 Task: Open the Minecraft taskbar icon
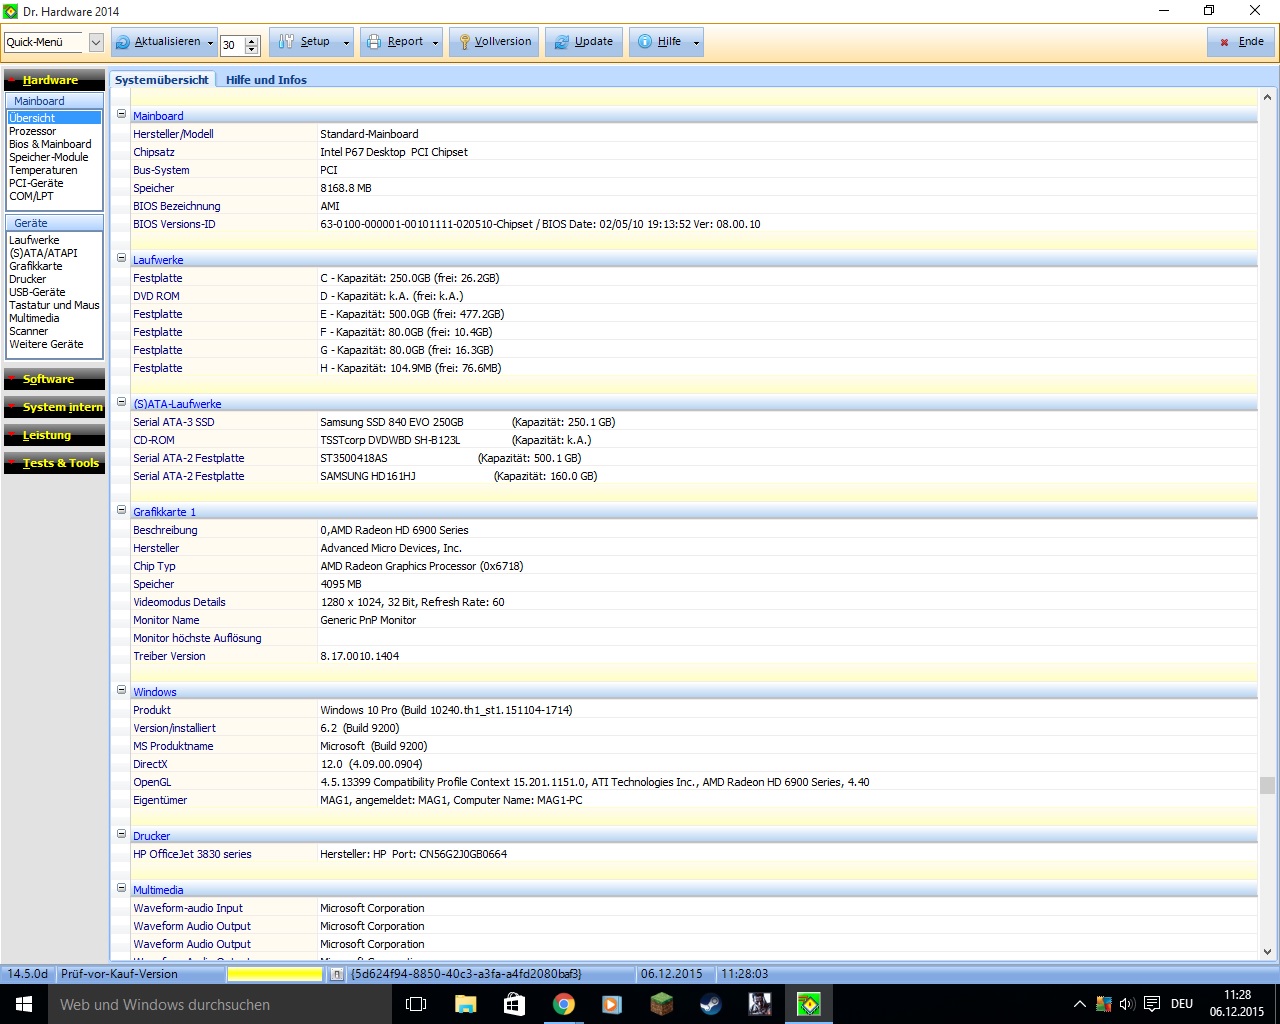click(662, 1004)
